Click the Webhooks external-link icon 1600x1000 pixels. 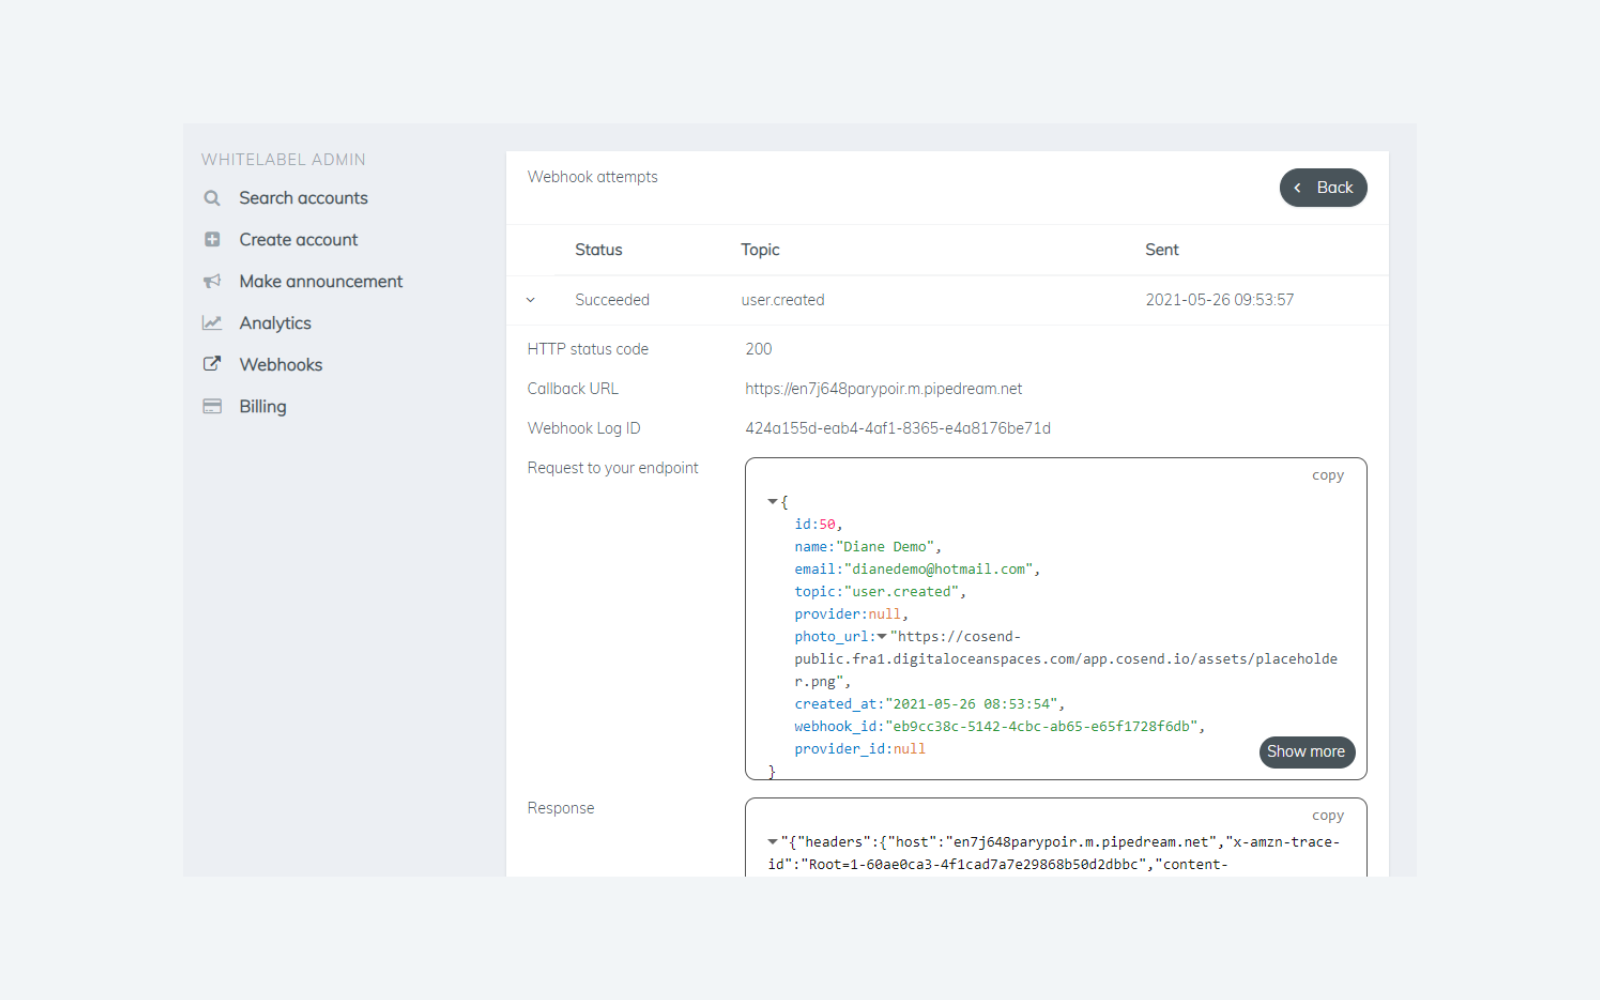coord(211,364)
